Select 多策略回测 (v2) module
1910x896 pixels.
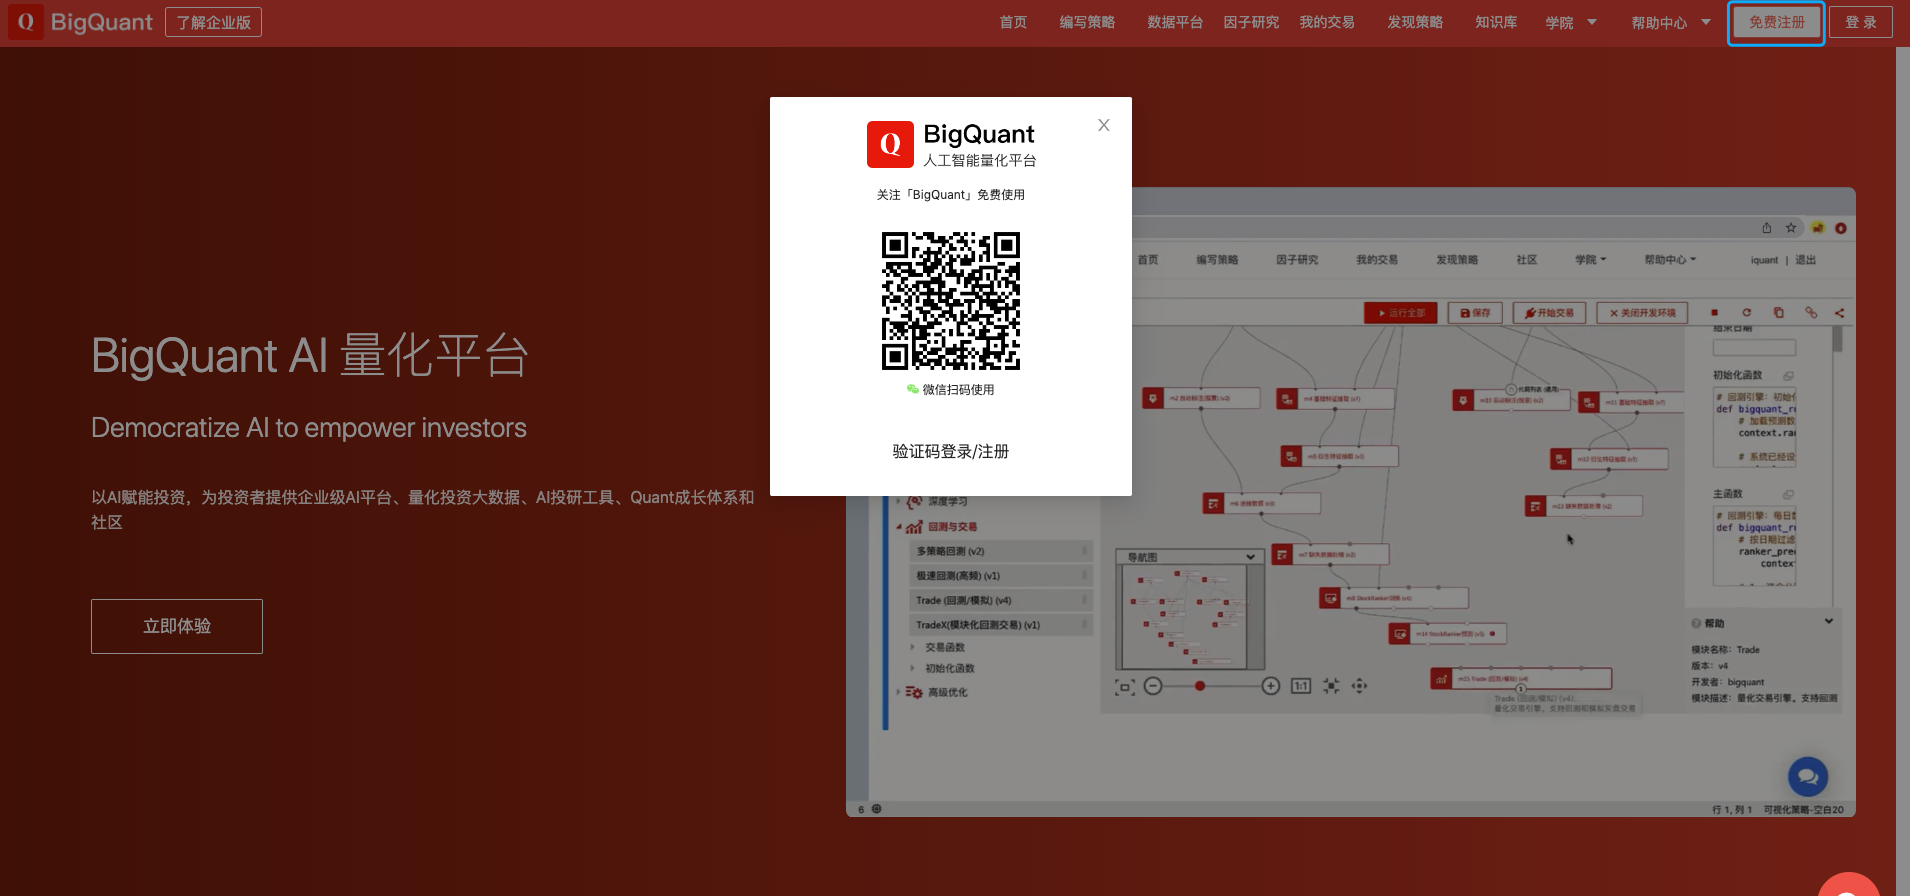(x=1000, y=551)
